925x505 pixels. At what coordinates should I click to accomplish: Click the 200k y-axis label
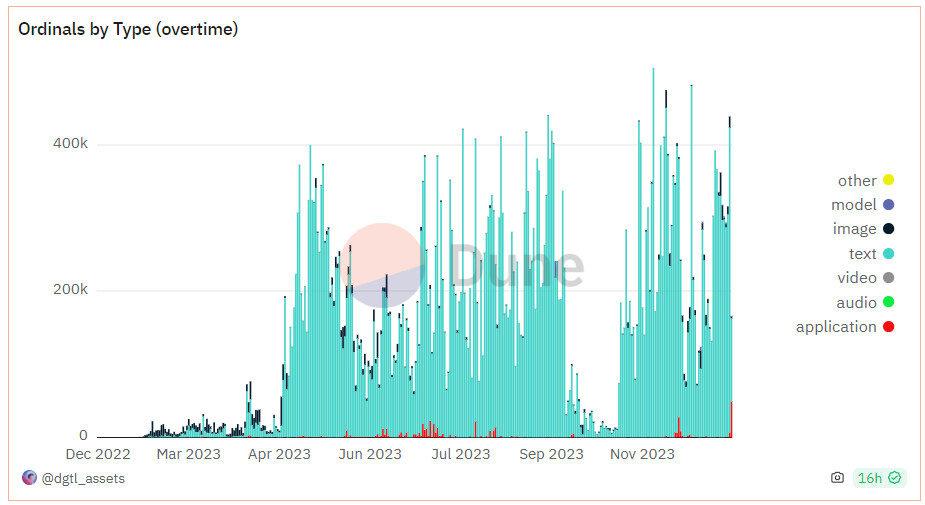[x=70, y=289]
